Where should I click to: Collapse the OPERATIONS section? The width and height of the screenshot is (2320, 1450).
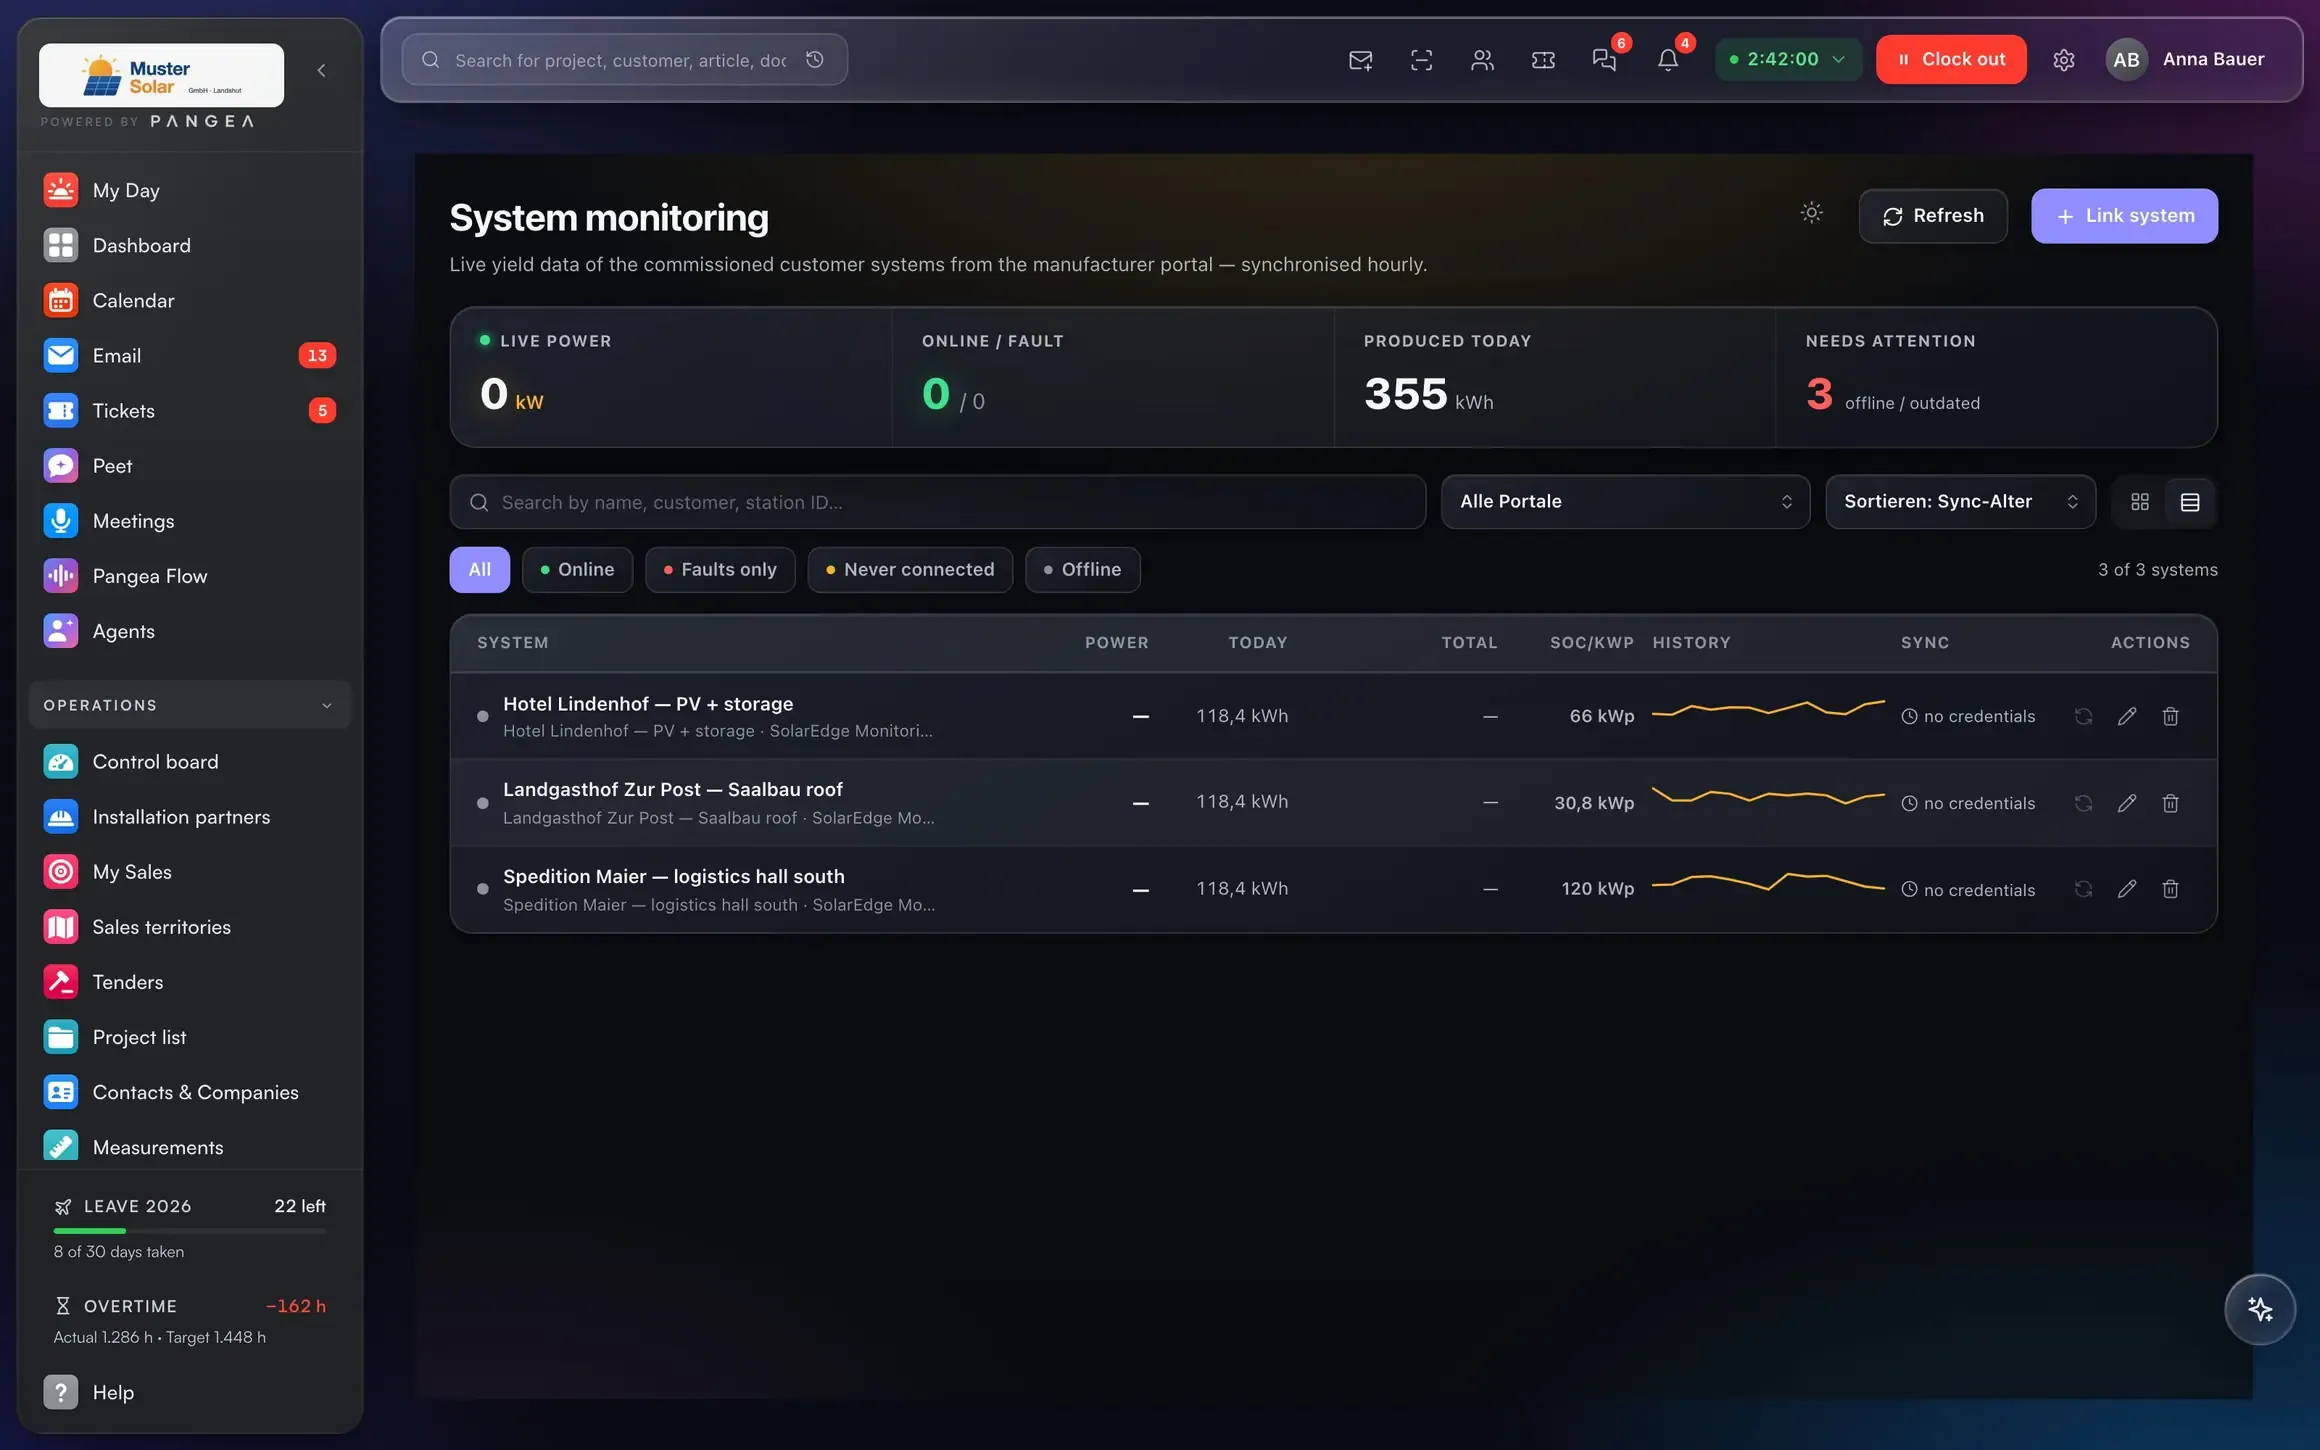(189, 705)
